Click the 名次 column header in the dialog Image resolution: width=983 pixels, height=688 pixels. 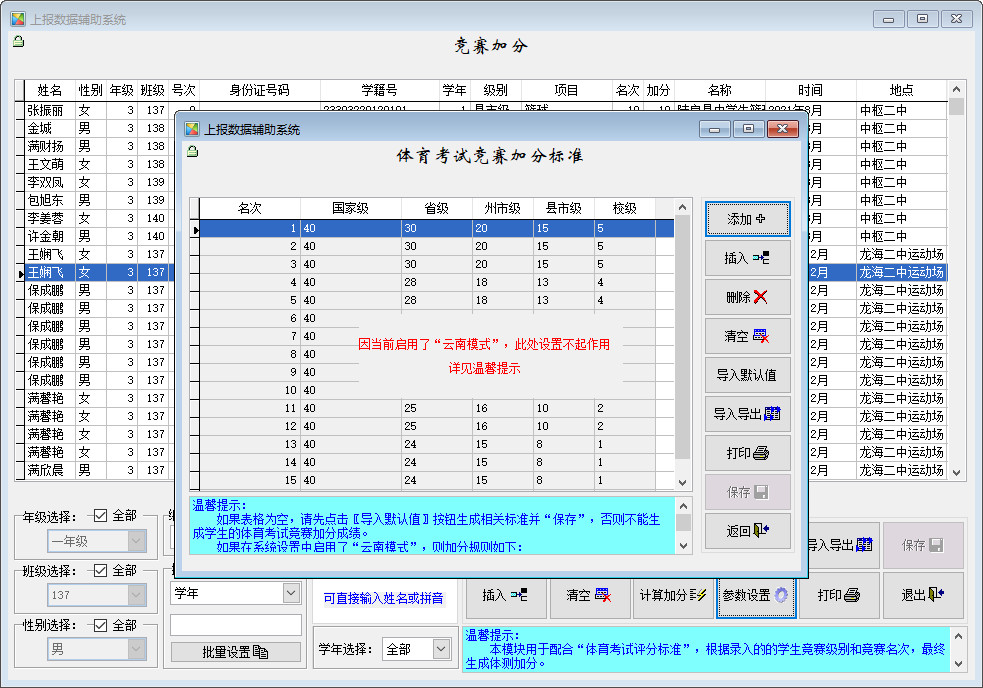(x=250, y=208)
